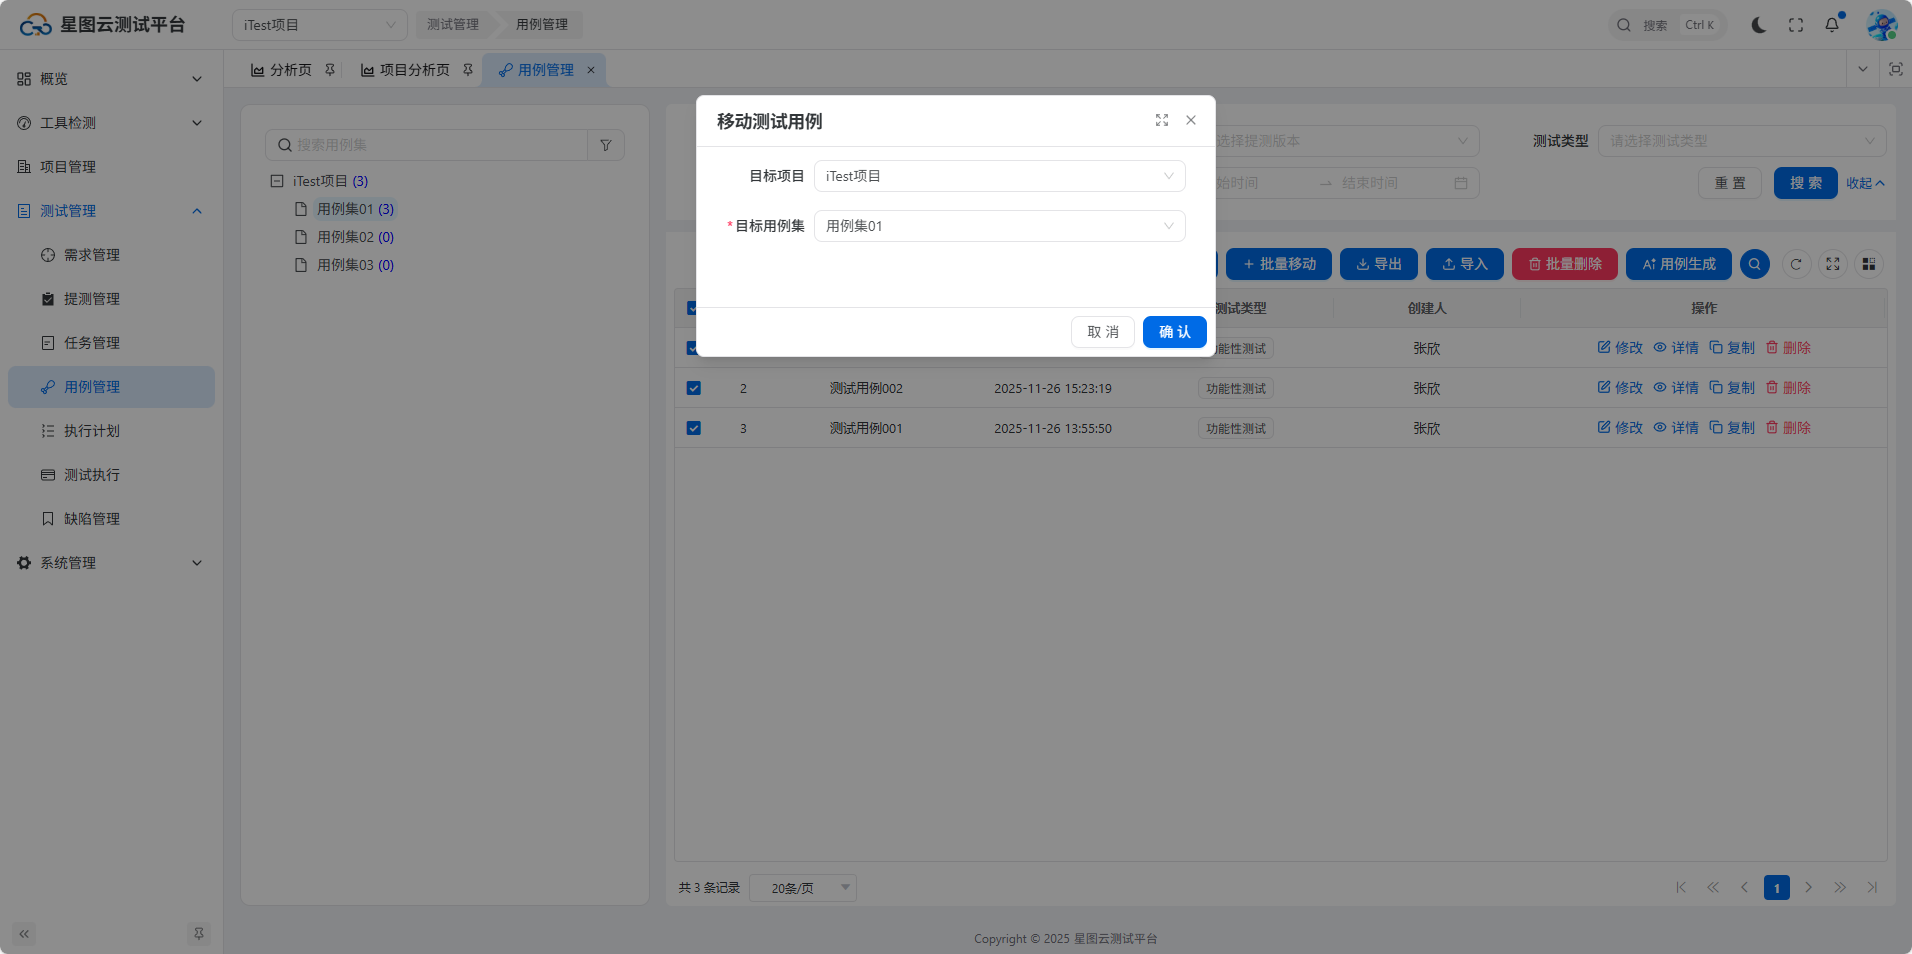The width and height of the screenshot is (1912, 954).
Task: Select 用例集02 in the tree
Action: coord(345,237)
